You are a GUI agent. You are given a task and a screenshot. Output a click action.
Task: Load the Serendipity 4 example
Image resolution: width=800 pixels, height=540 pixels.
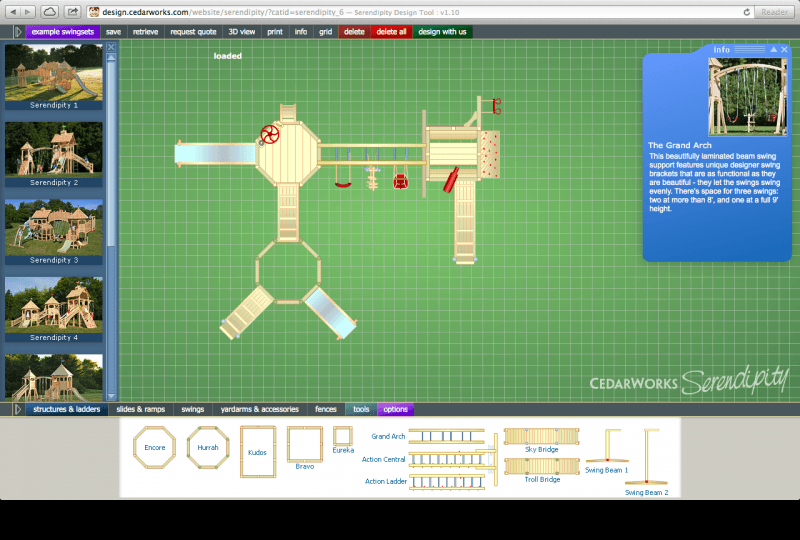point(54,309)
